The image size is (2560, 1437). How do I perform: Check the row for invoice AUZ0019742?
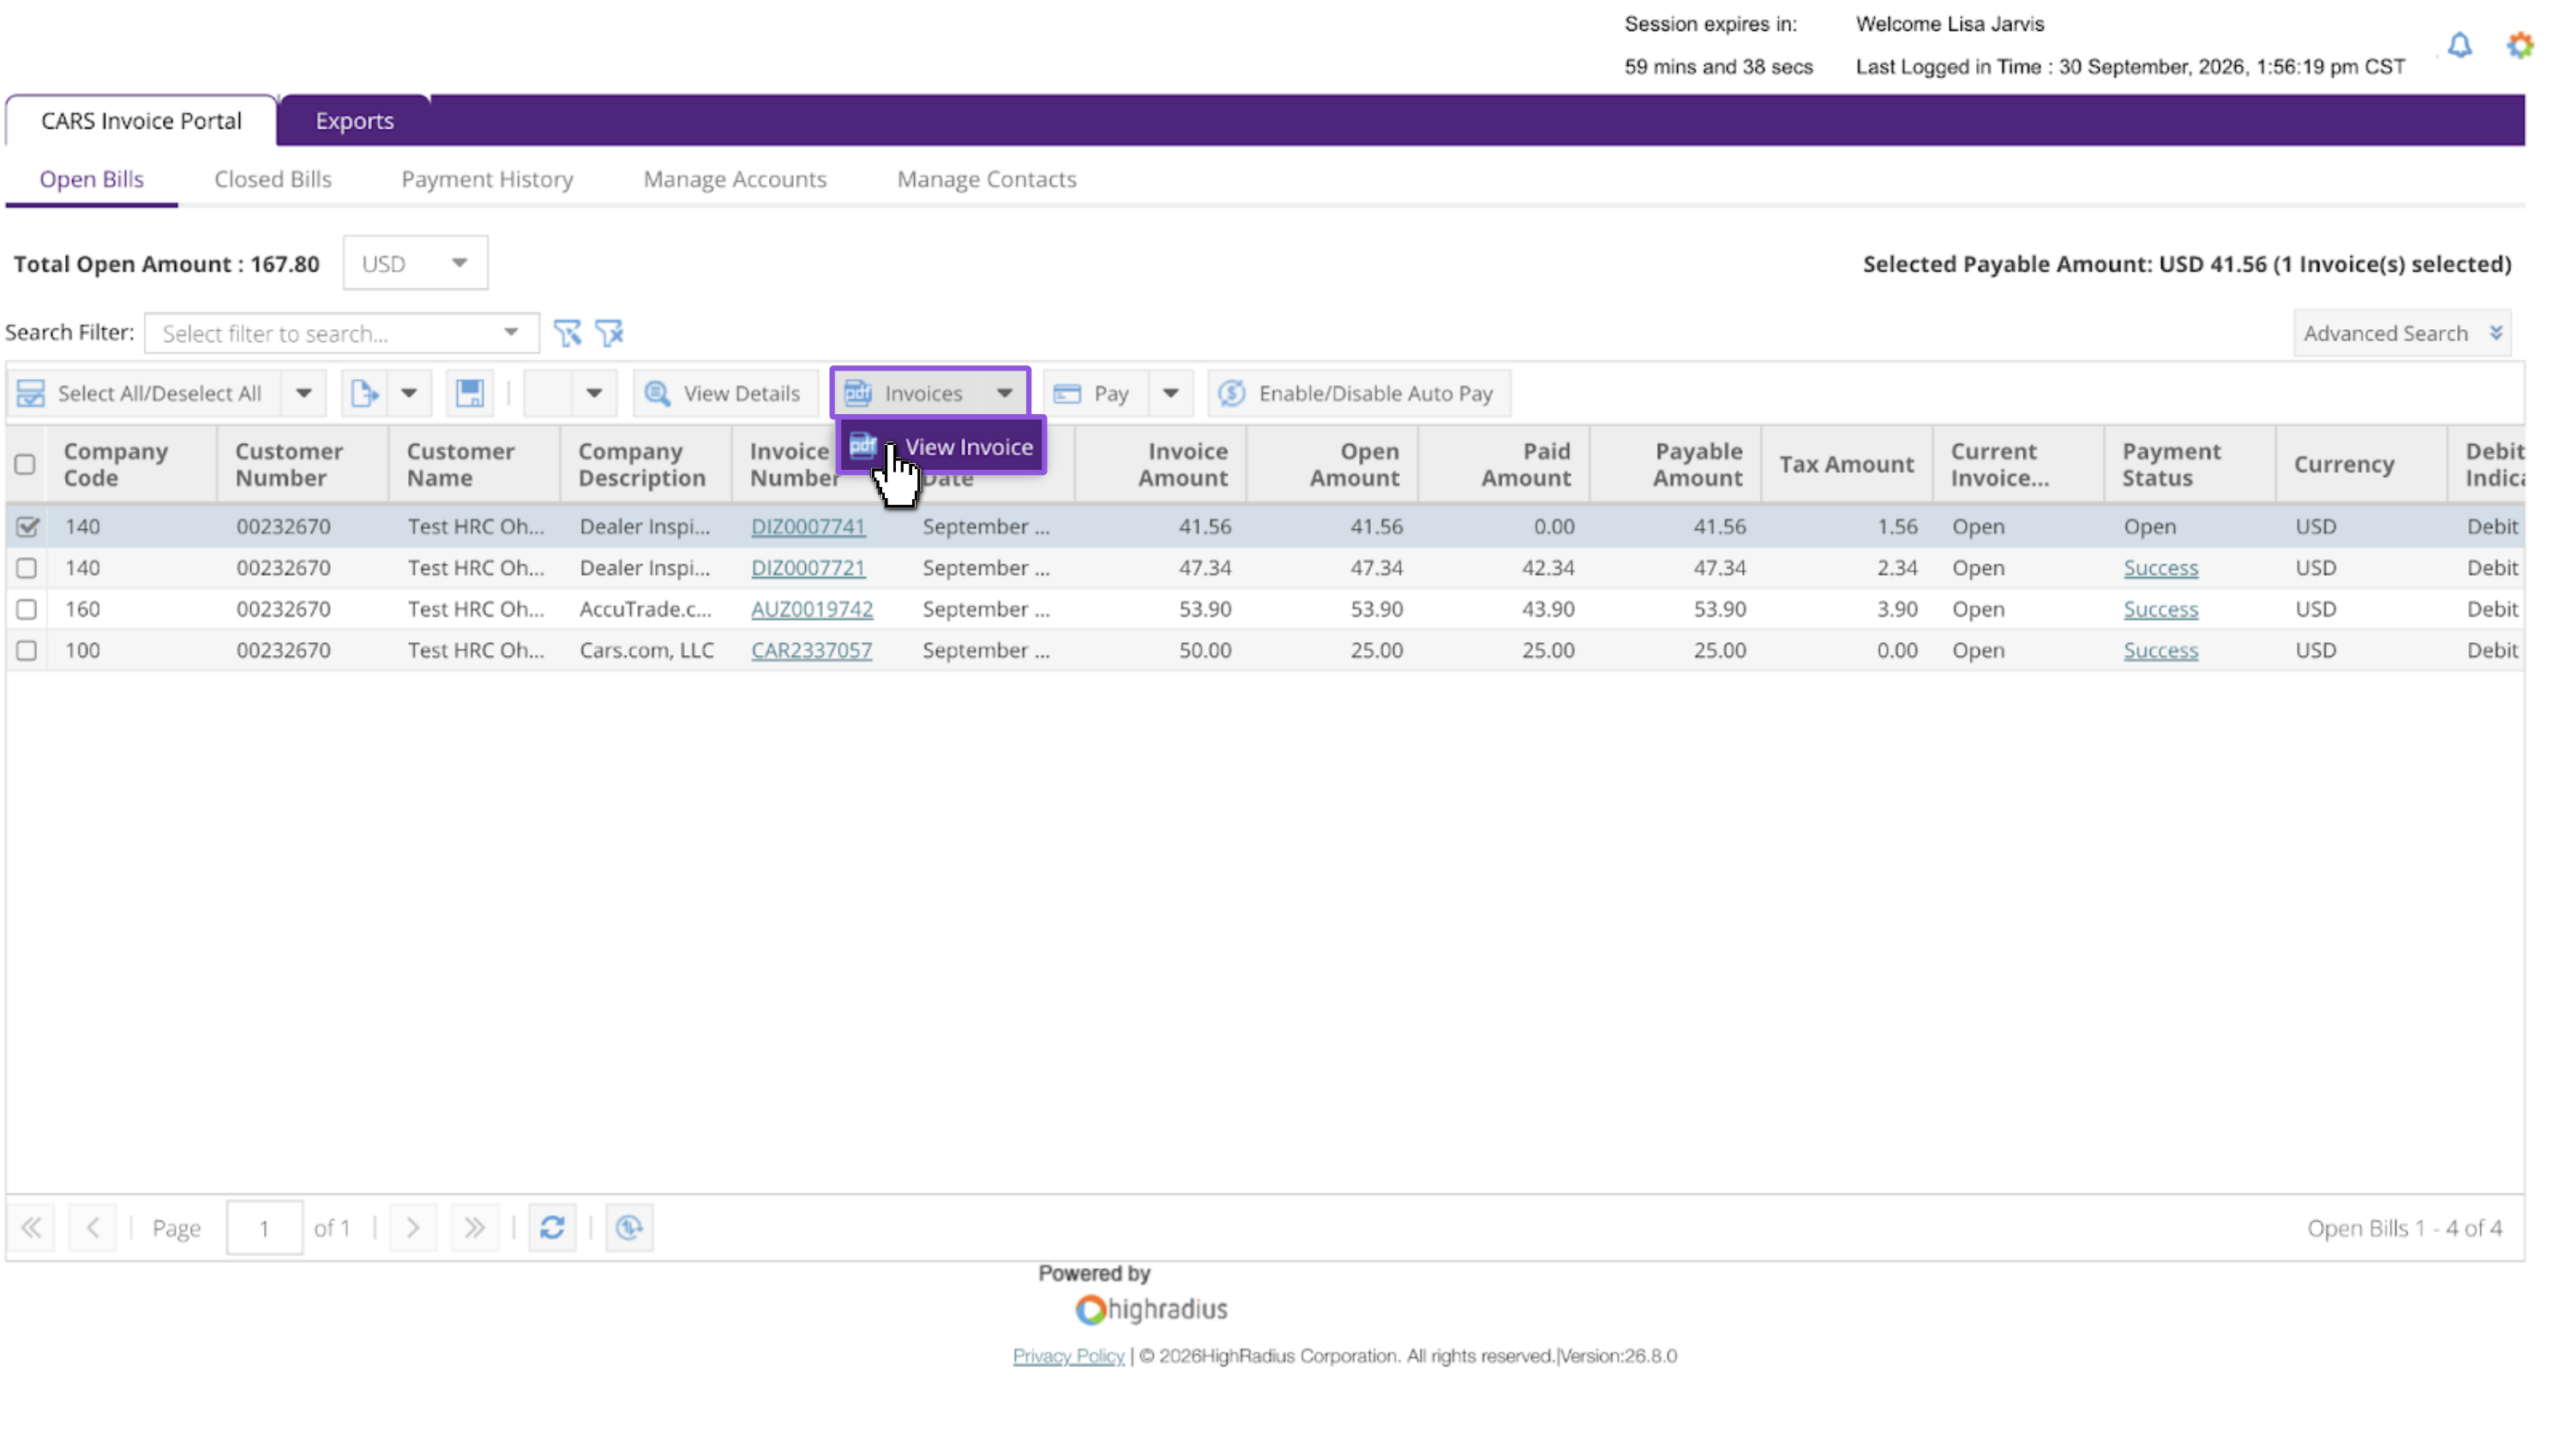click(27, 609)
